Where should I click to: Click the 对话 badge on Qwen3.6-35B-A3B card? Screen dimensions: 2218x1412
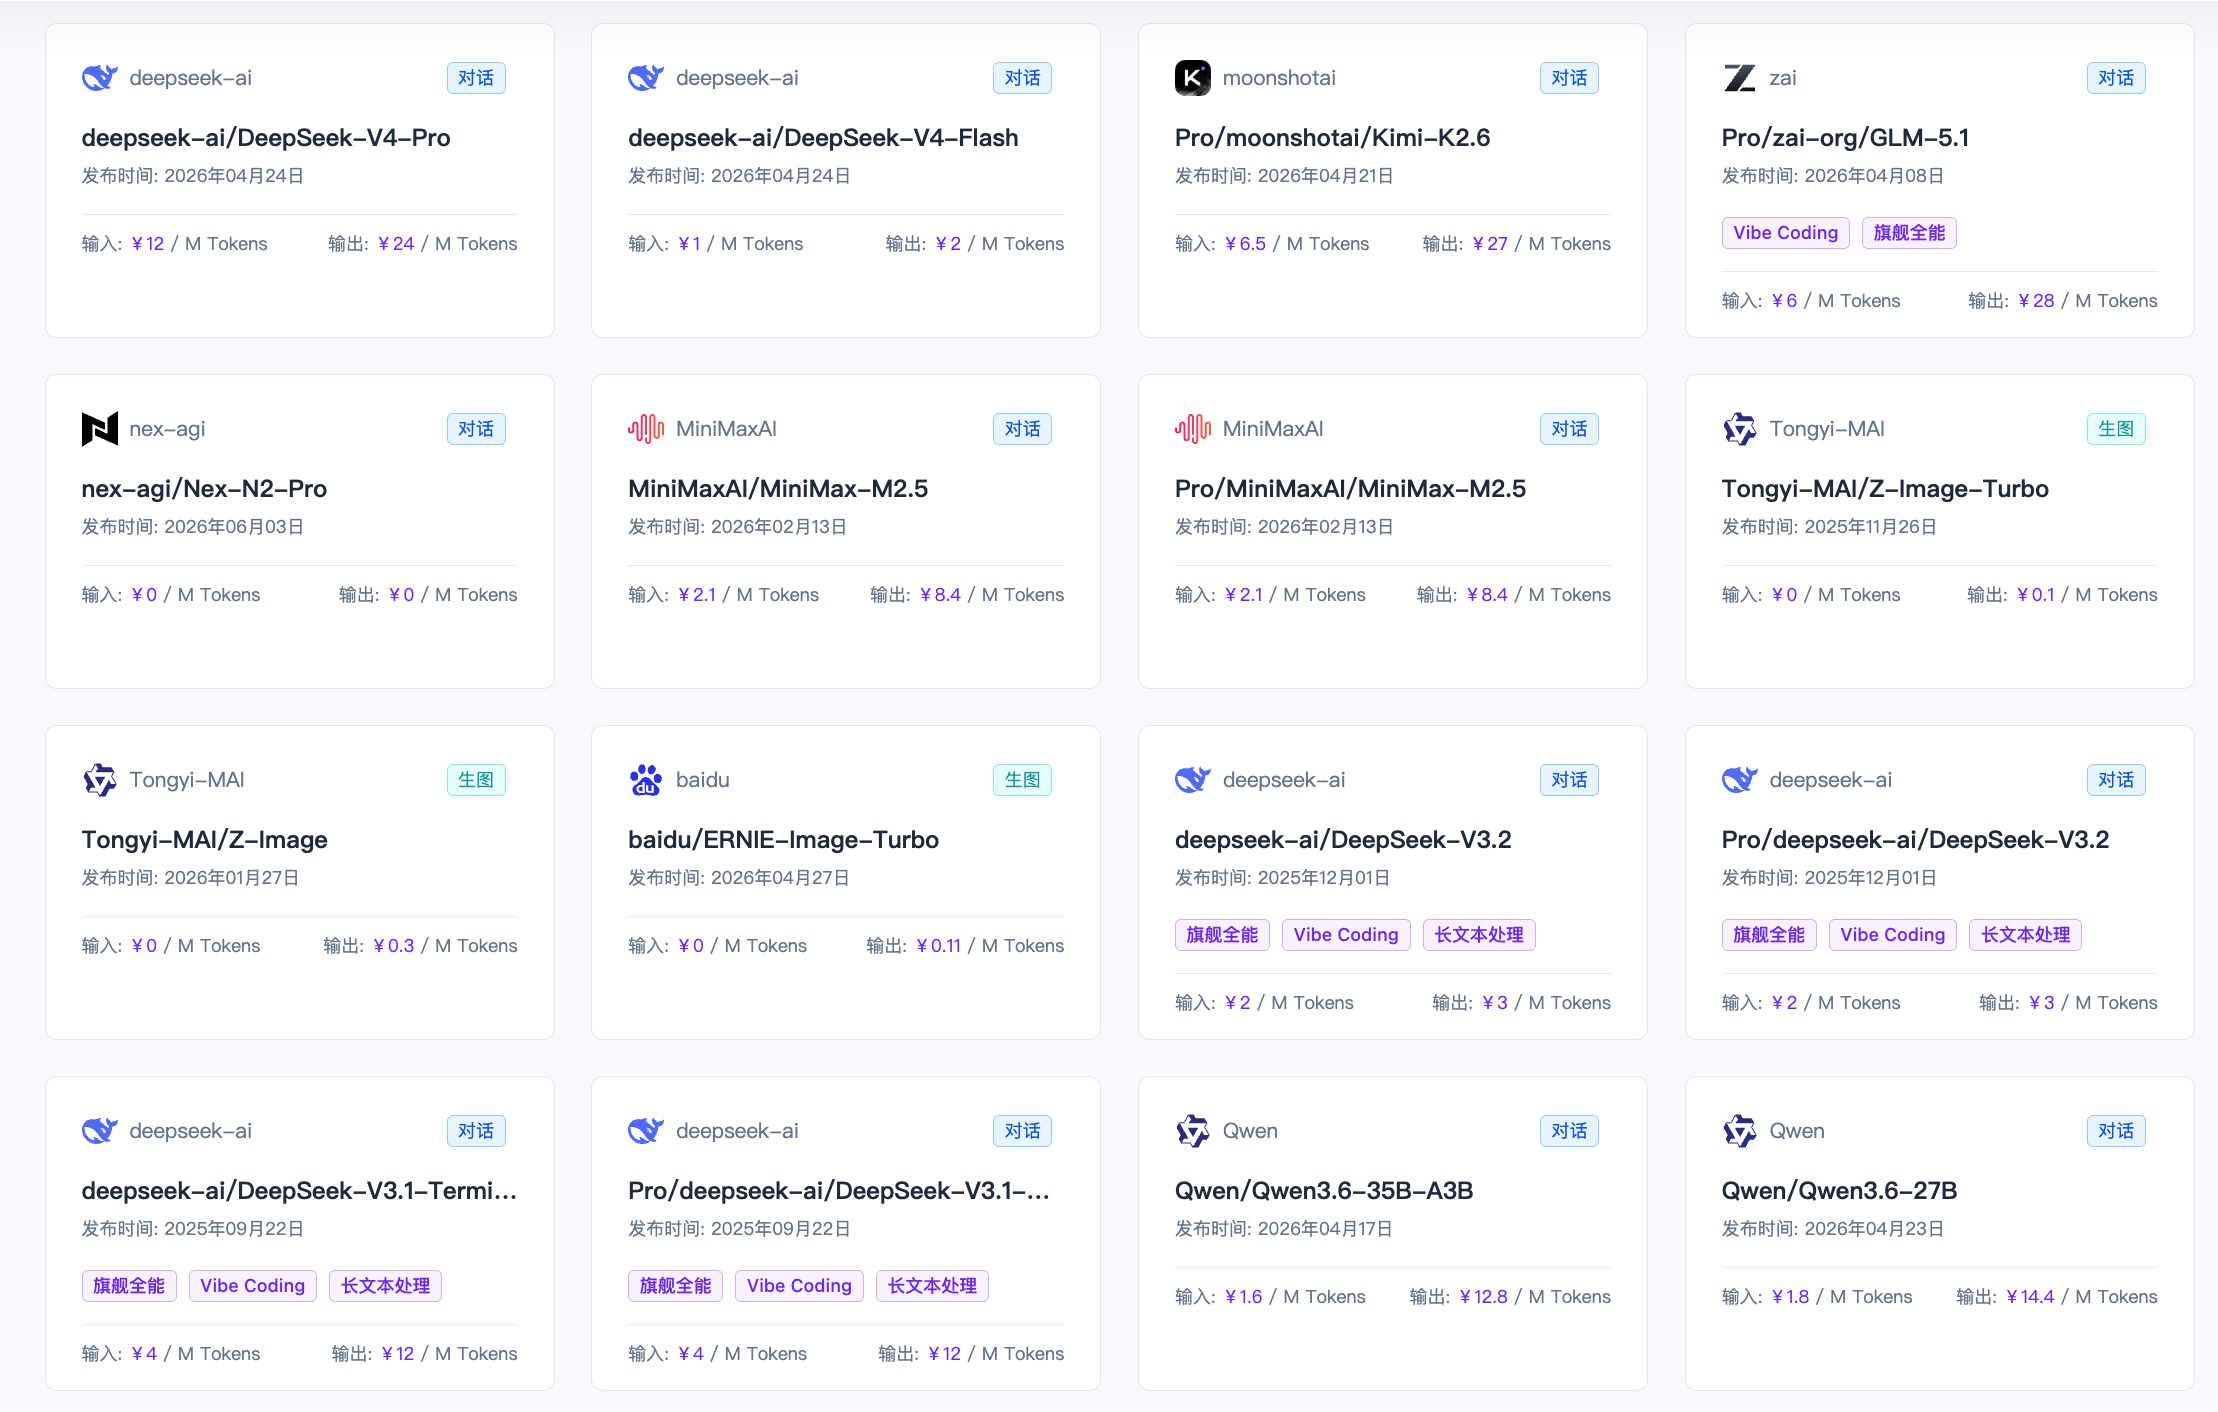[x=1569, y=1131]
